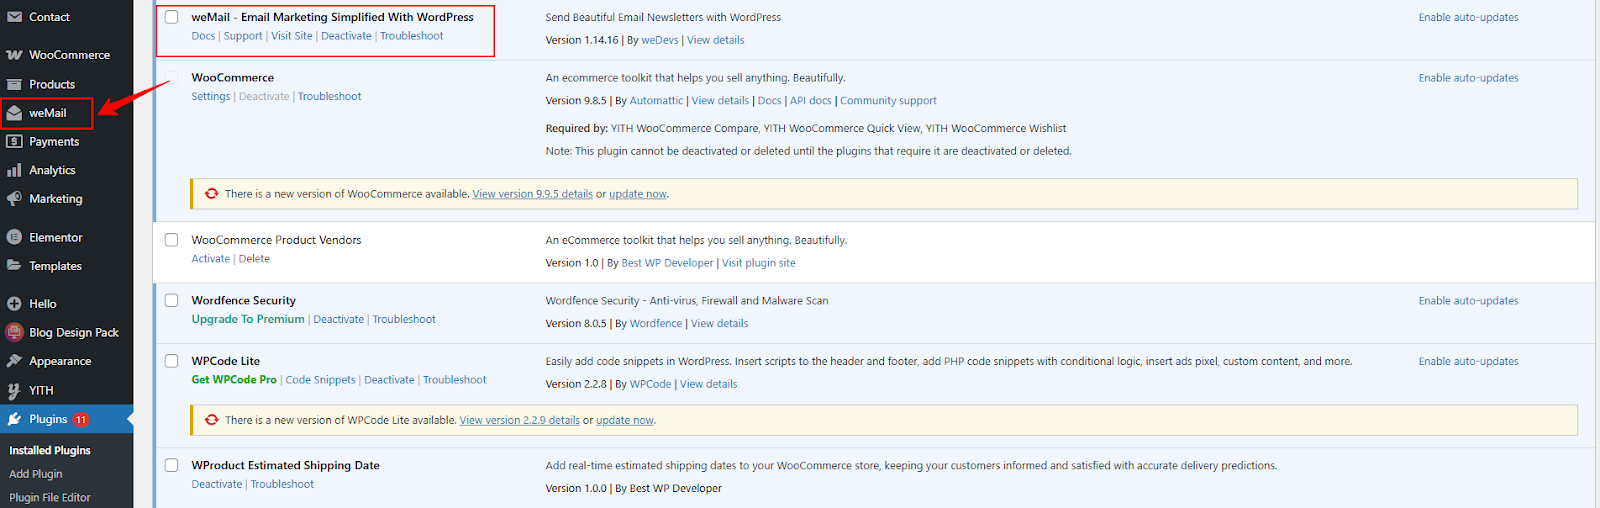Click the WooCommerce update refresh icon
The width and height of the screenshot is (1600, 508).
pos(211,194)
